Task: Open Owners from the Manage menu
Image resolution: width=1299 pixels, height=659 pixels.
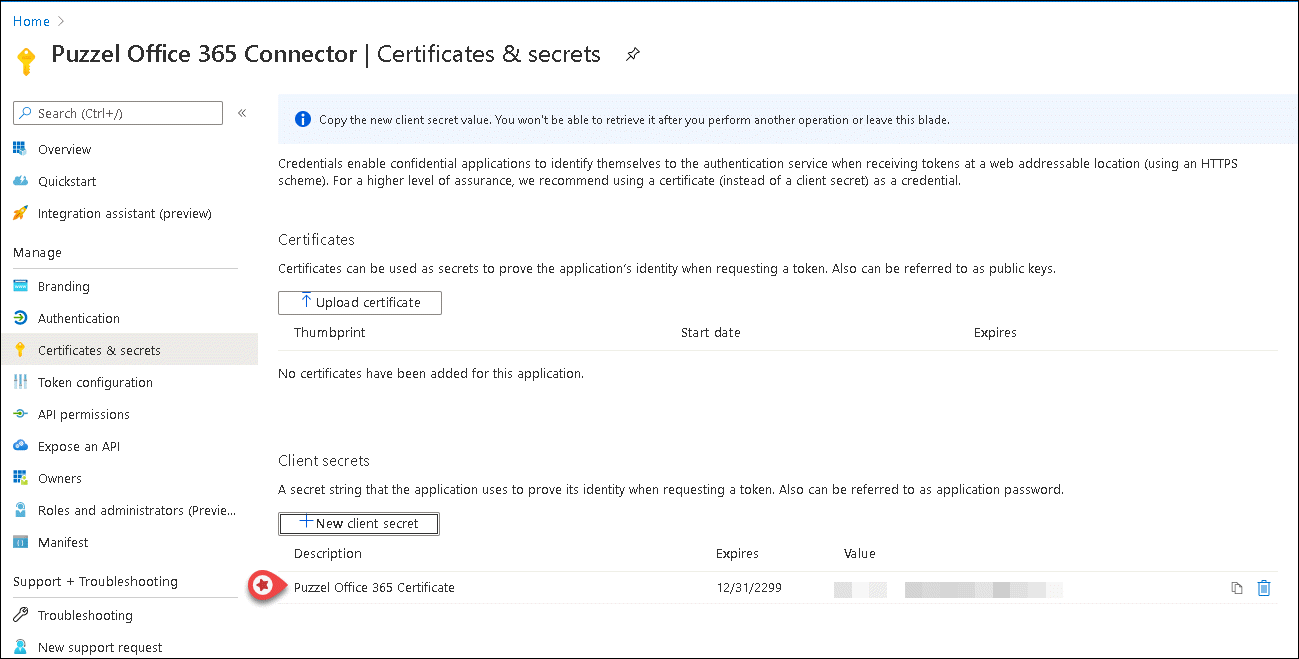Action: point(59,479)
